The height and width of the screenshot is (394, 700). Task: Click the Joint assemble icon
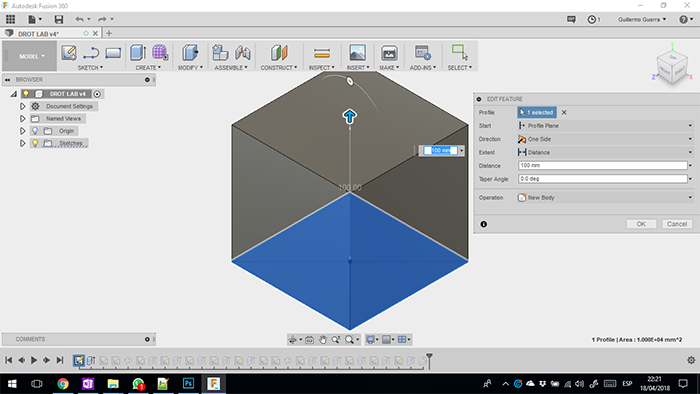242,53
